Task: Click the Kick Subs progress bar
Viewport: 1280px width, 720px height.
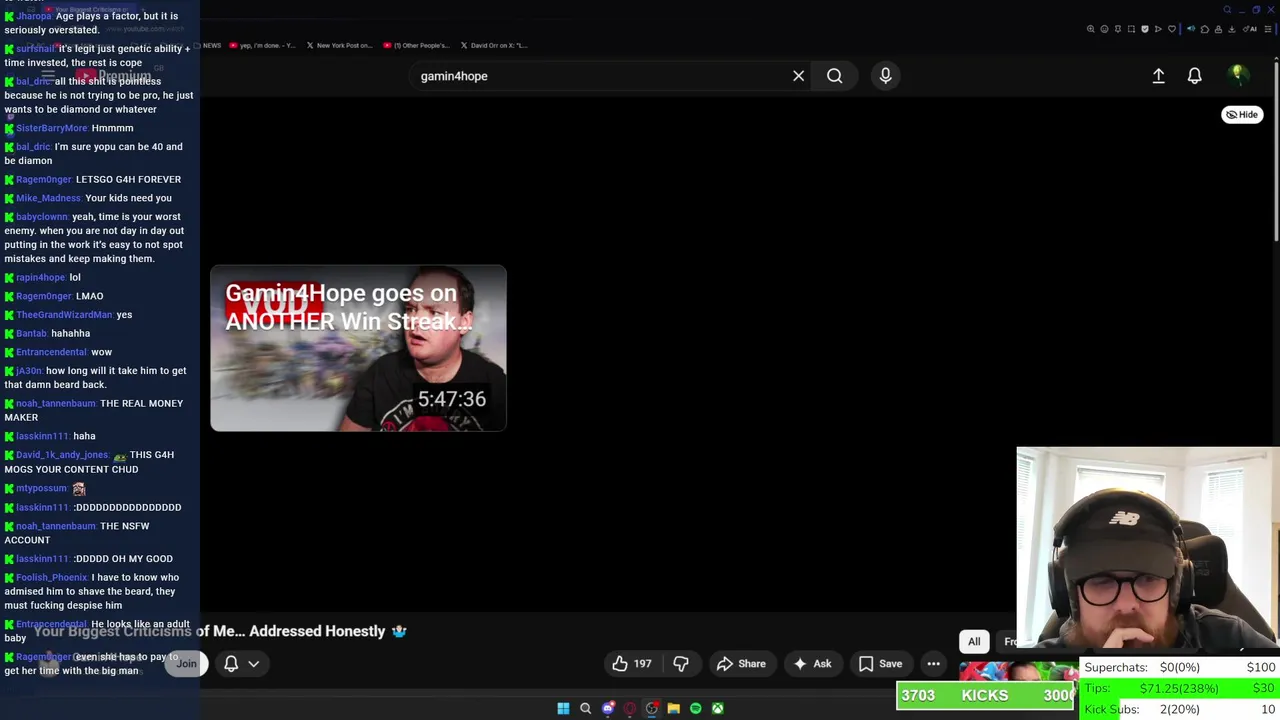Action: coord(1181,709)
